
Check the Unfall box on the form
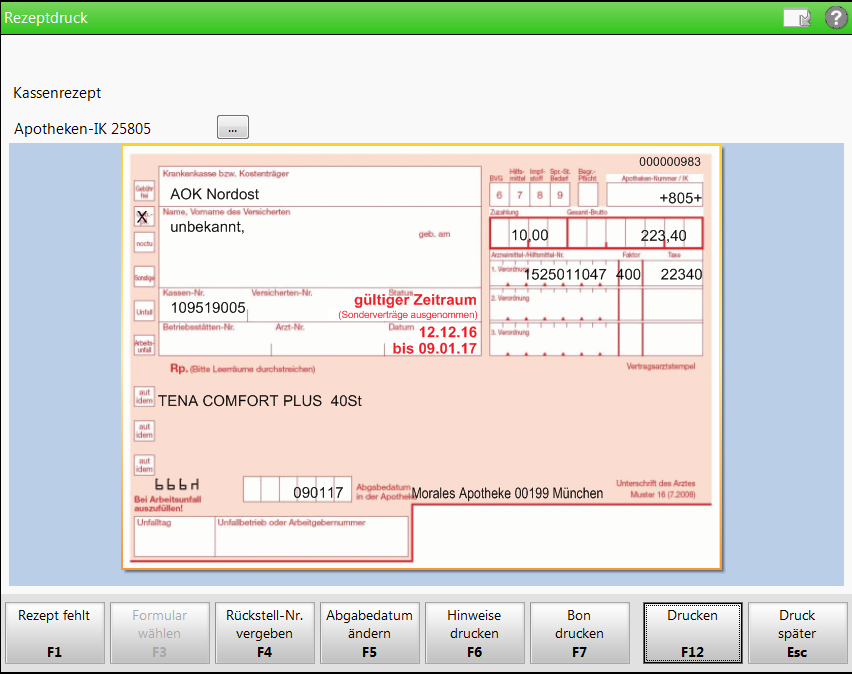coord(144,312)
